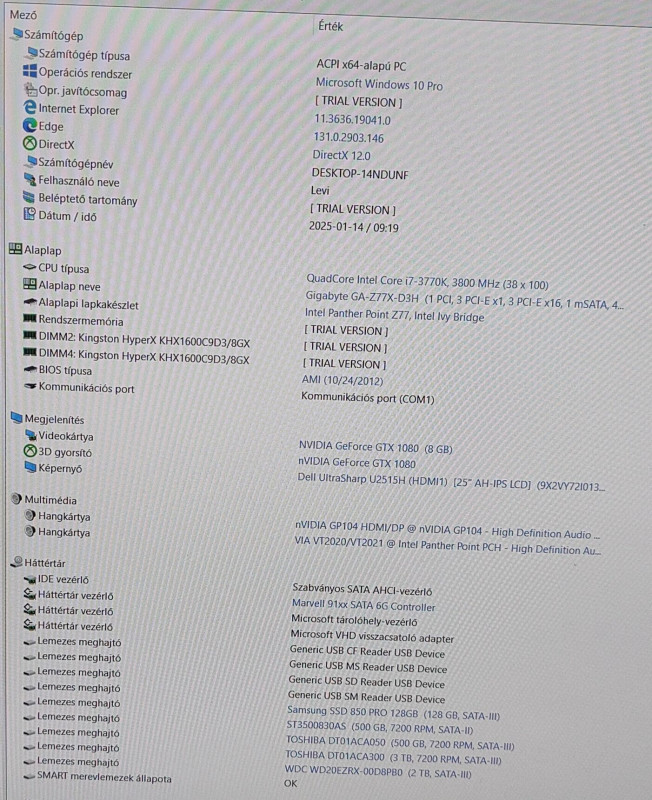Select the nVIDIA GP104 HDMI/DP audio value
Viewport: 652px width, 800px height.
(x=447, y=530)
